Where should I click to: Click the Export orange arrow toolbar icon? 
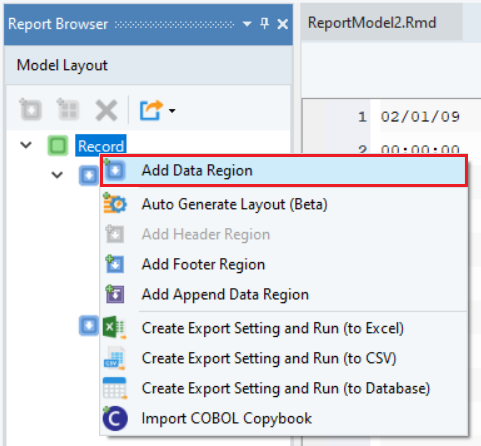[151, 110]
